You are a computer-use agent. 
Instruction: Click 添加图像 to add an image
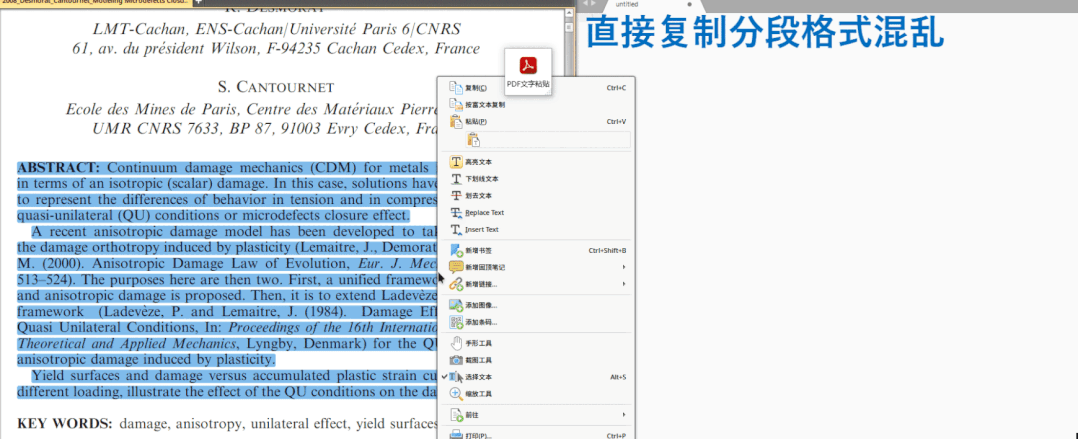pos(536,305)
